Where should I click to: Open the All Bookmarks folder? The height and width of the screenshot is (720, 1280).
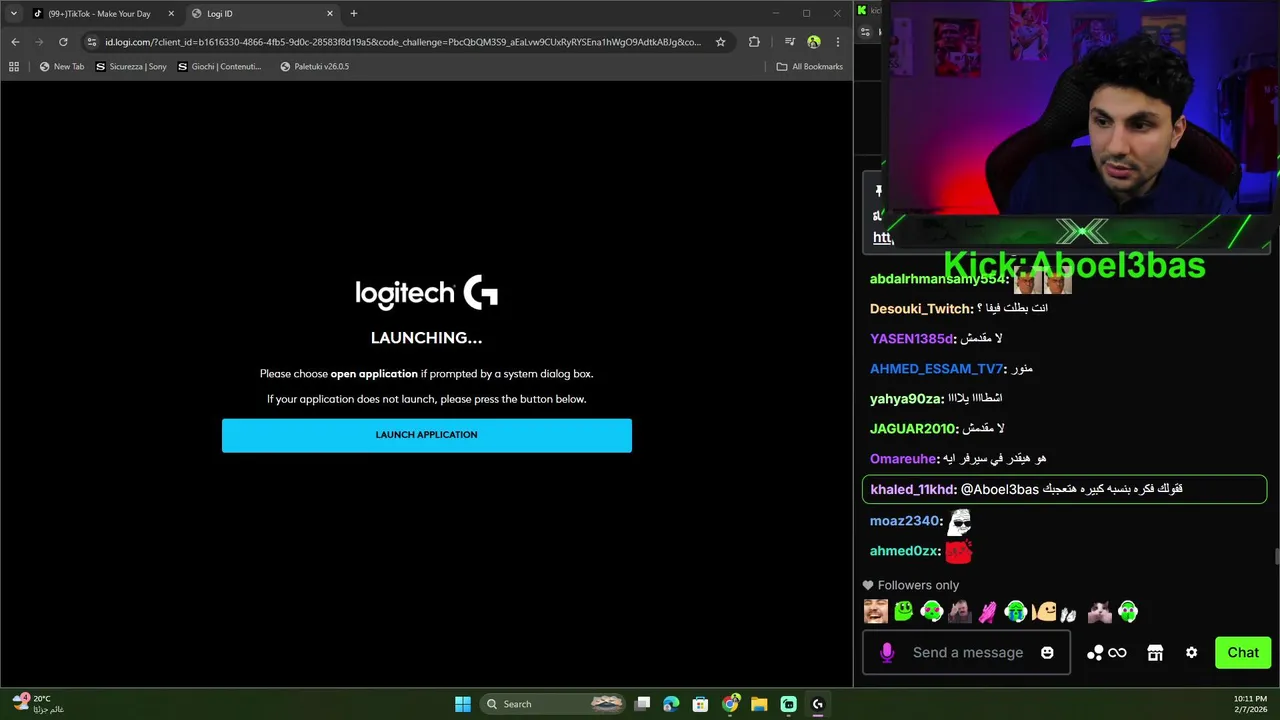pos(810,67)
